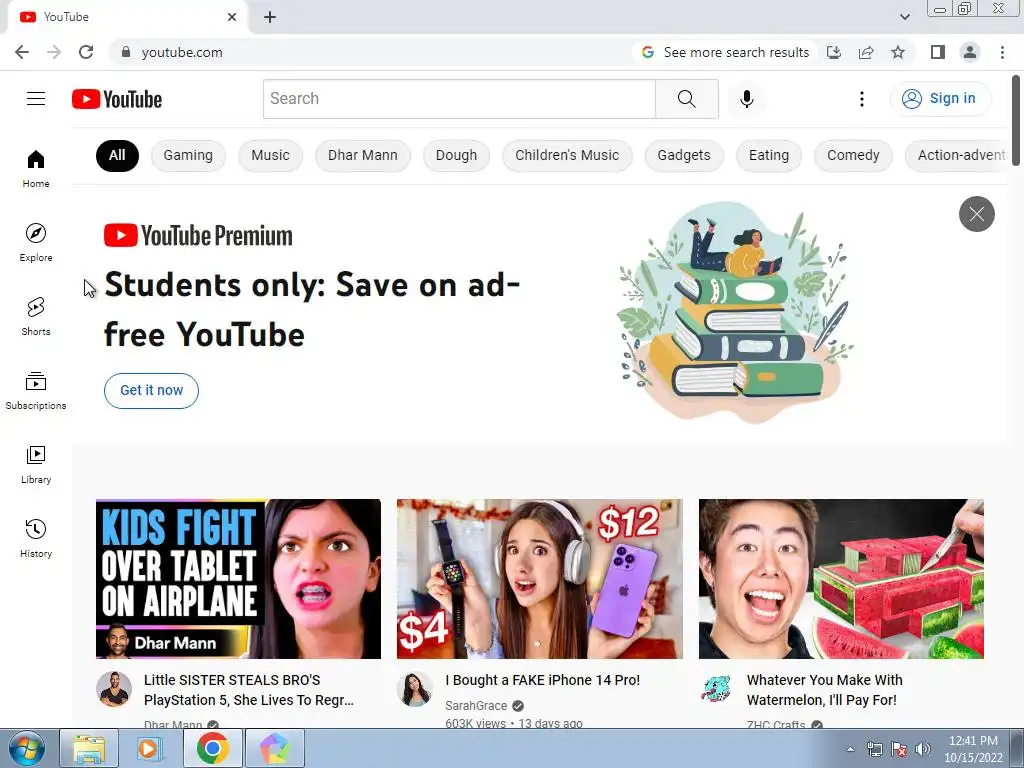Image resolution: width=1024 pixels, height=768 pixels.
Task: Select the Gadgets filter chip
Action: coord(684,155)
